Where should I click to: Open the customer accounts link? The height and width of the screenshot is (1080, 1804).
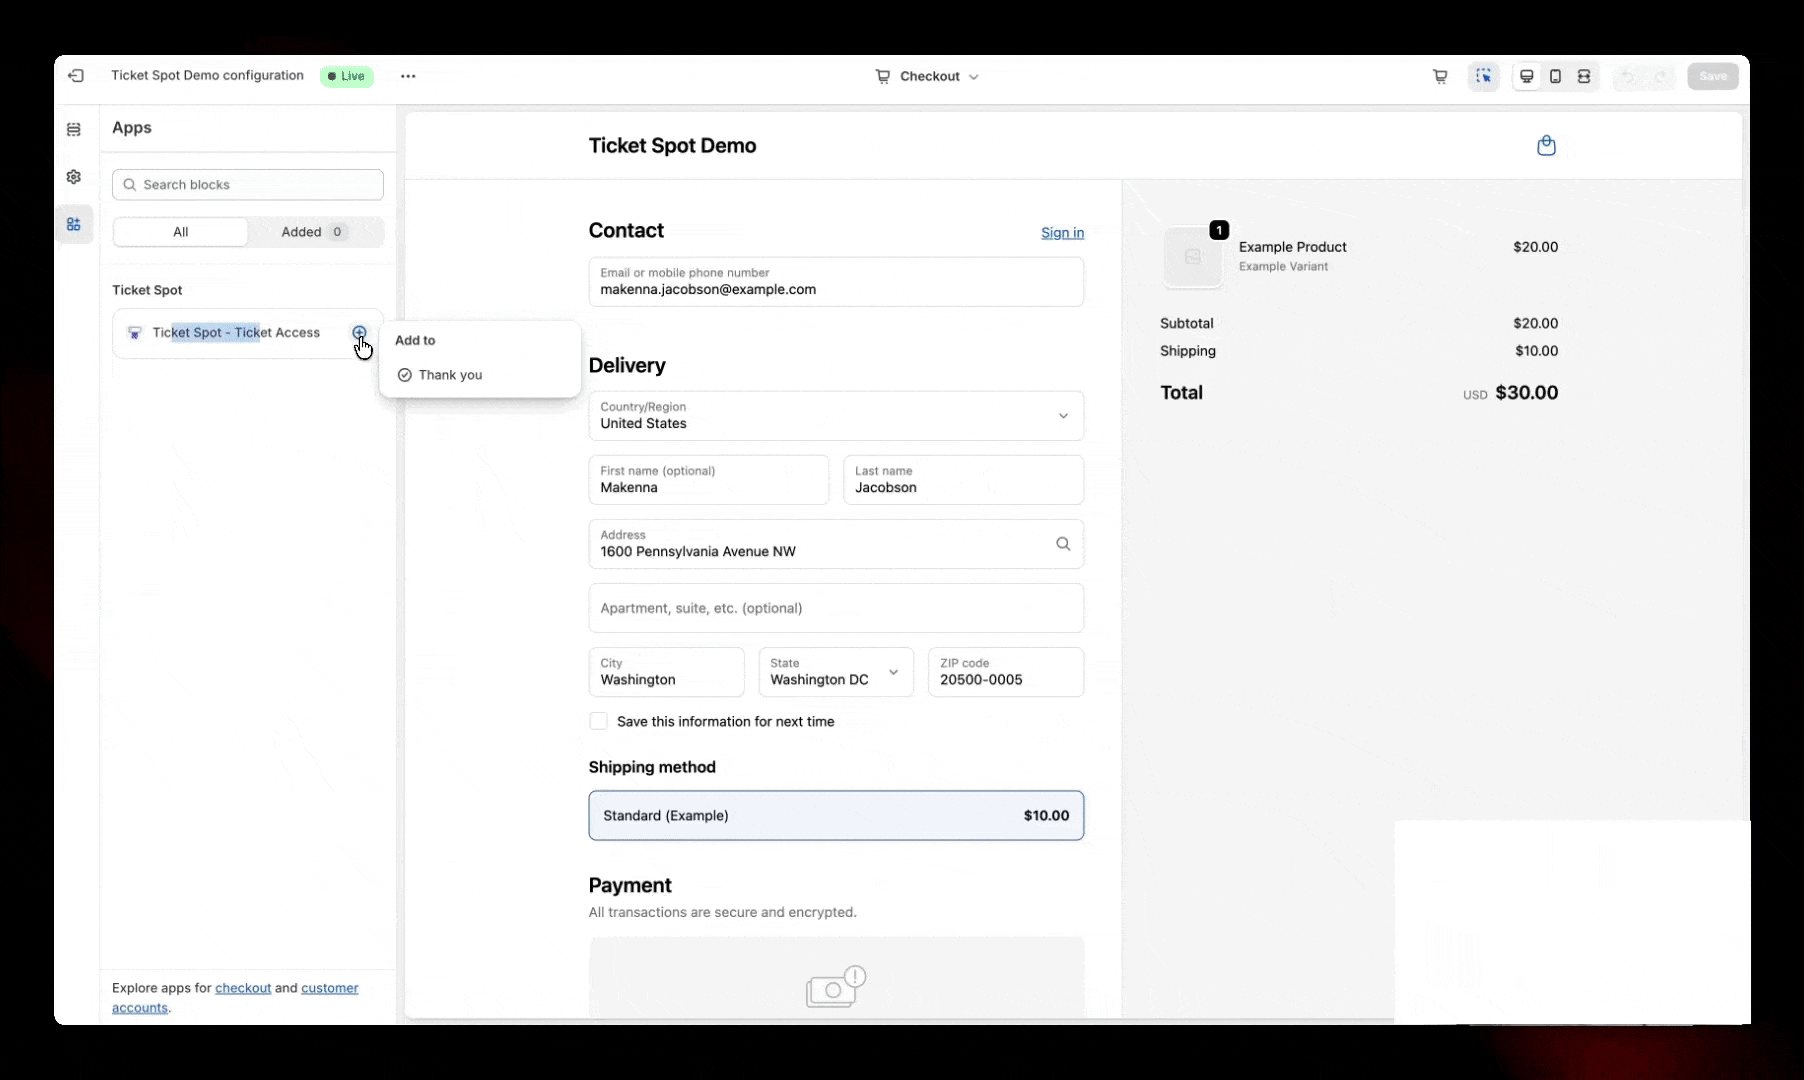tap(329, 988)
